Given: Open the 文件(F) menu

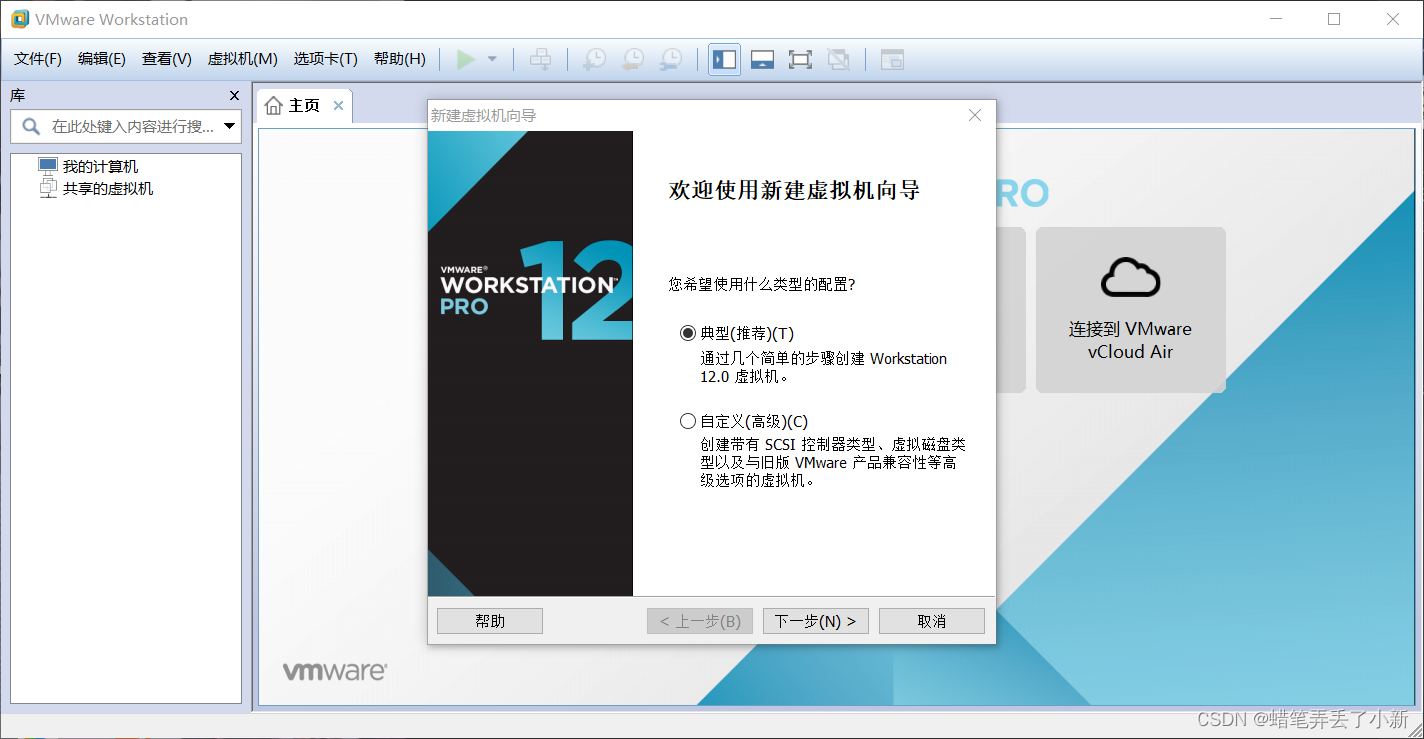Looking at the screenshot, I should coord(38,59).
